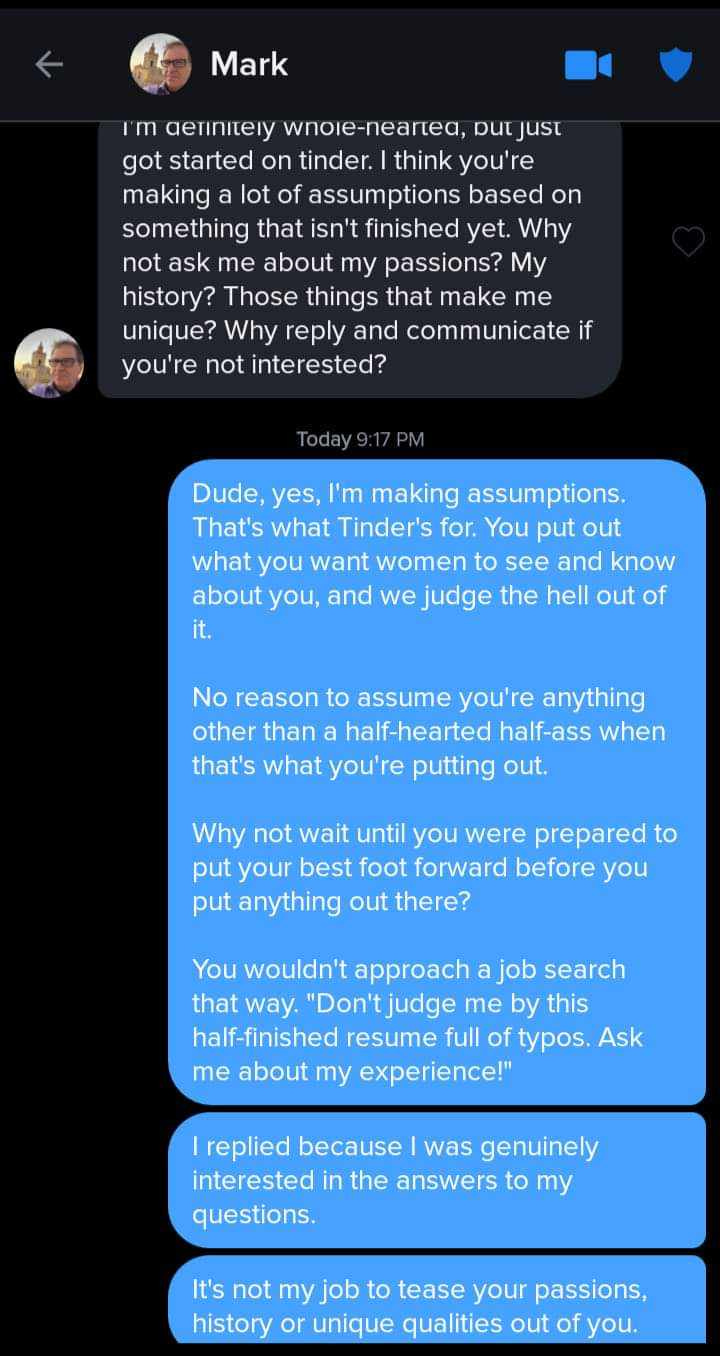Open Mark's profile photo in the header

[160, 64]
